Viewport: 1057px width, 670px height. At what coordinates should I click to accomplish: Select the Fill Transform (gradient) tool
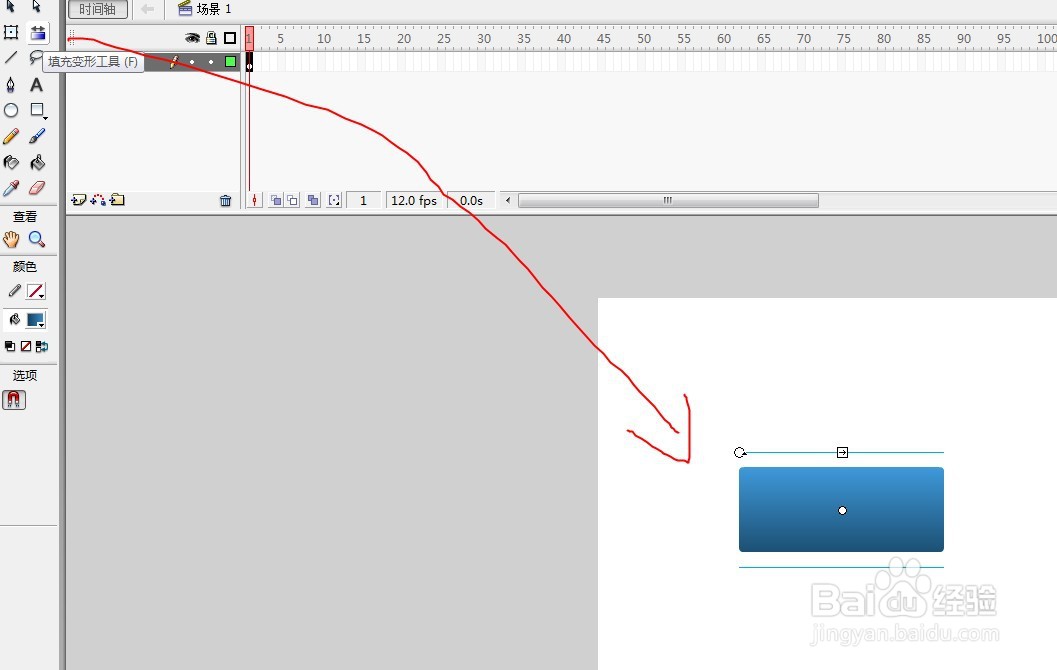pos(37,32)
